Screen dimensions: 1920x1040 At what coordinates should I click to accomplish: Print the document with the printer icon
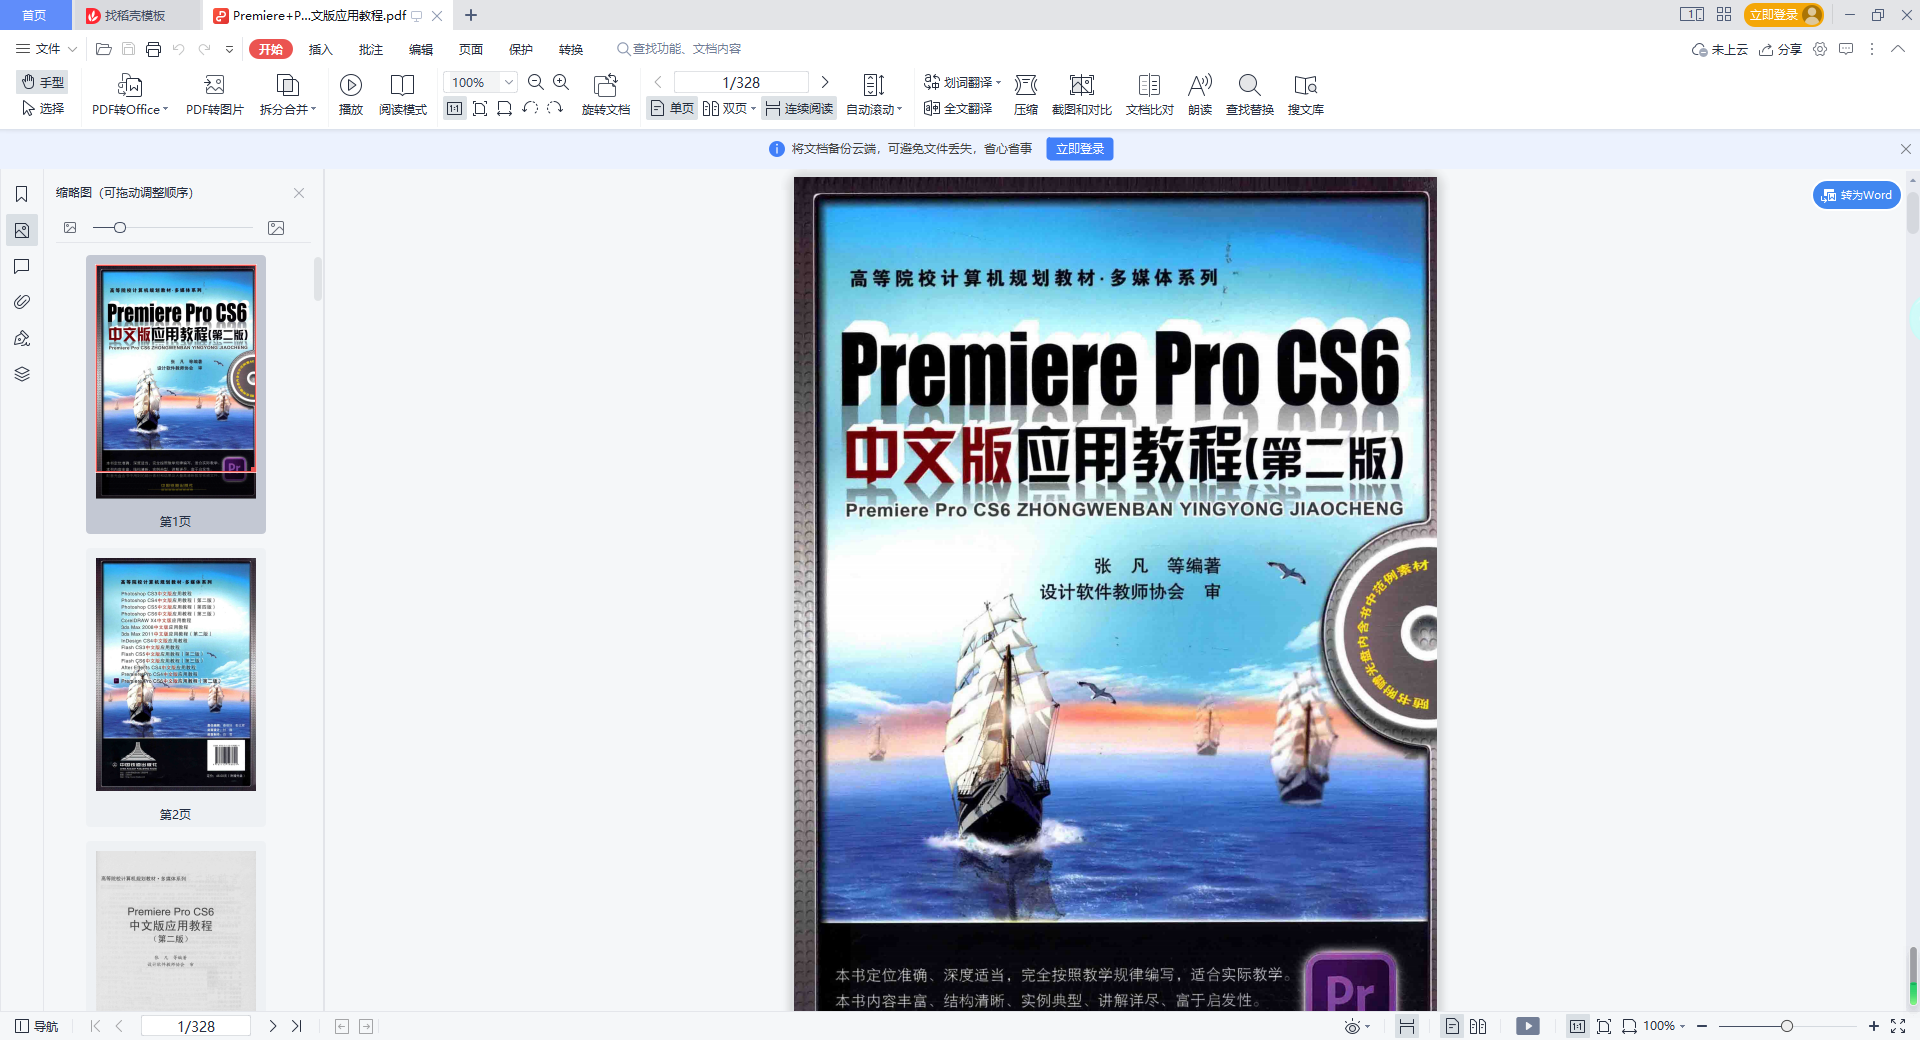coord(153,49)
